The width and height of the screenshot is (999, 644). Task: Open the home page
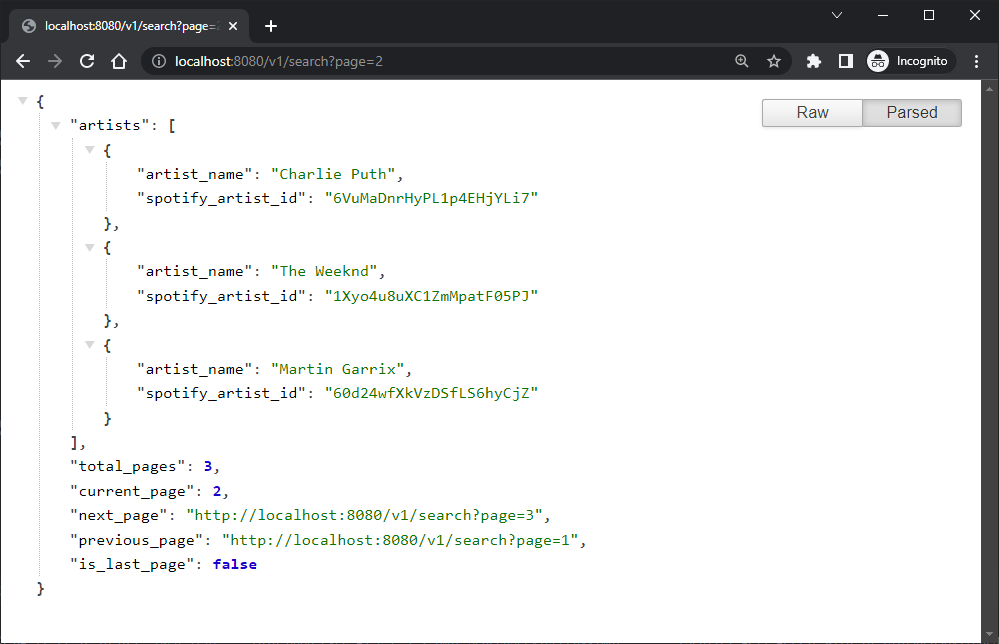(x=117, y=60)
